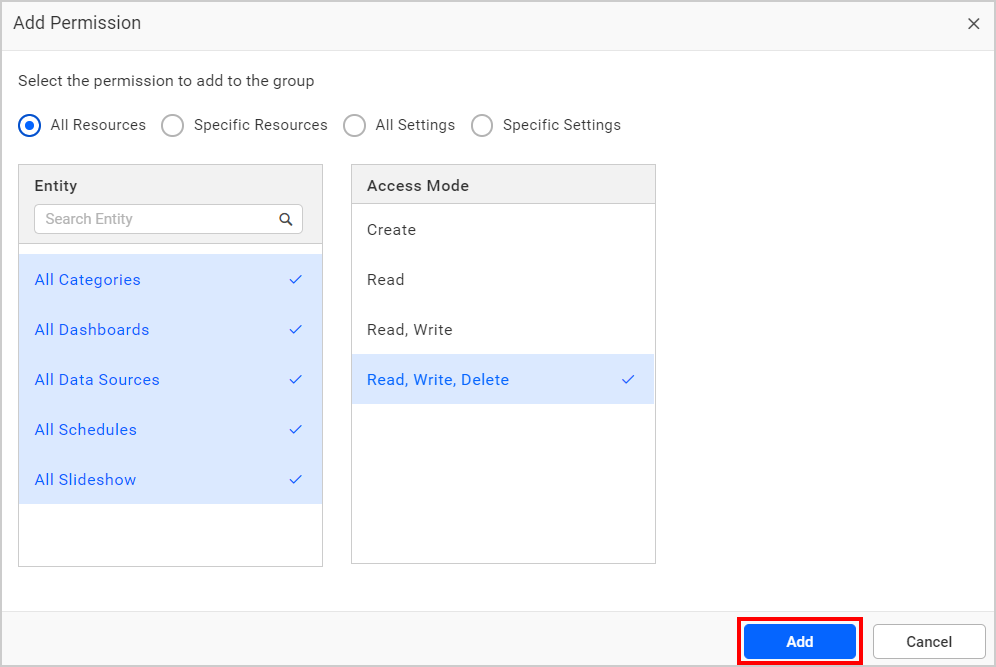Select the All Resources radio button
This screenshot has height=667, width=996.
(x=30, y=125)
